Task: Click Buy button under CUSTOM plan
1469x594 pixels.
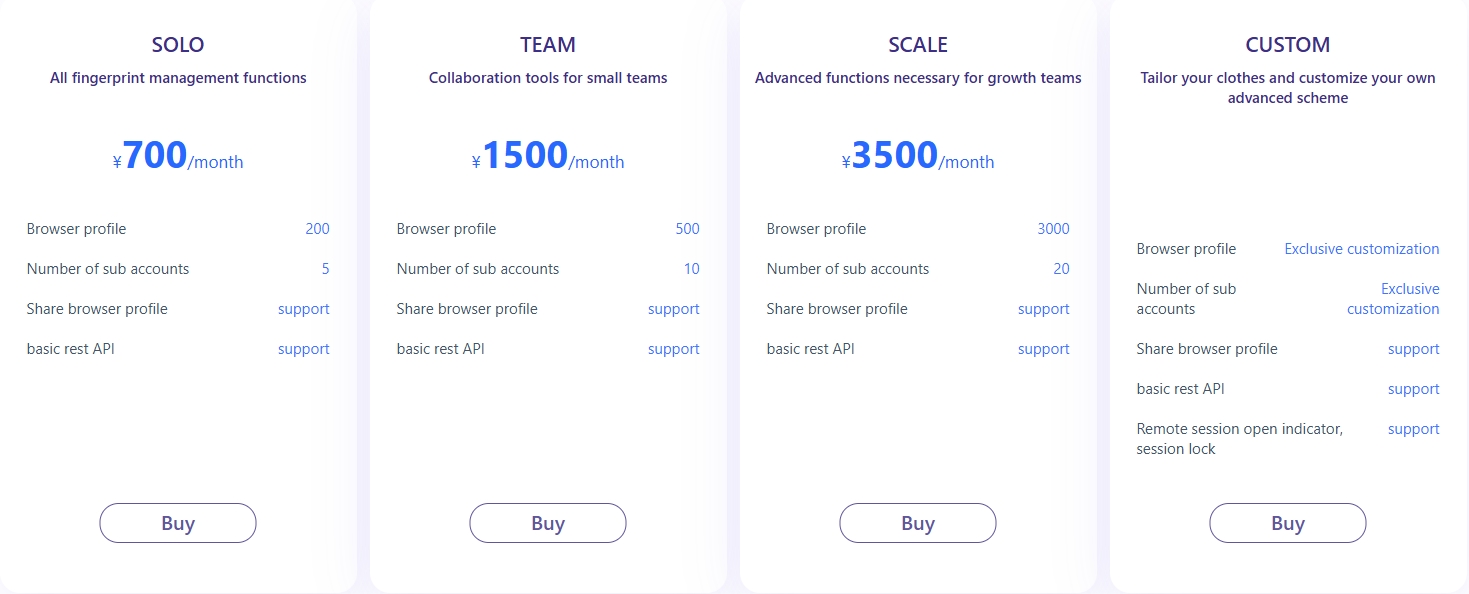Action: 1288,523
